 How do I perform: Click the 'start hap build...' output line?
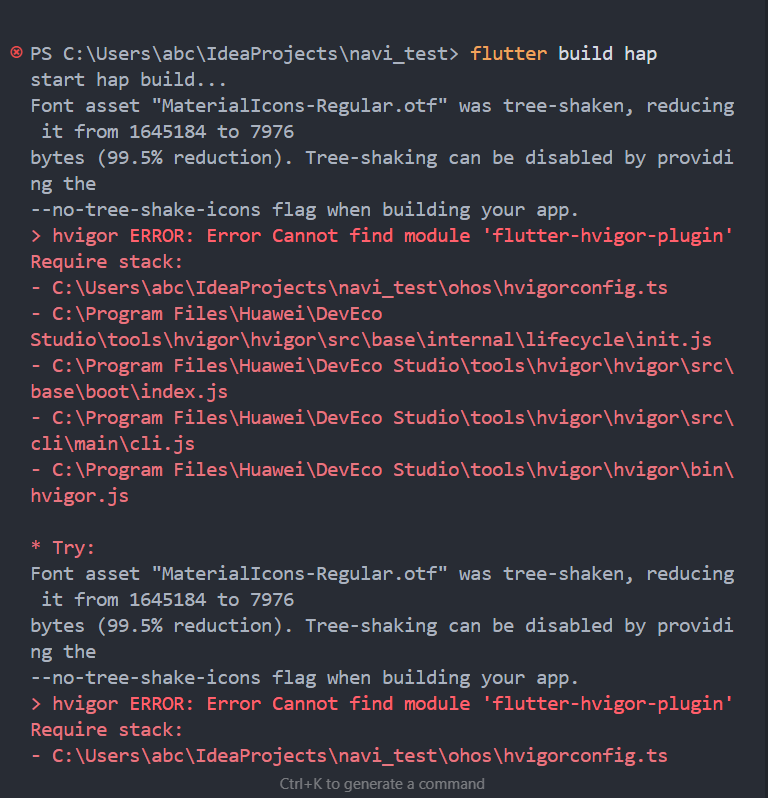129,79
